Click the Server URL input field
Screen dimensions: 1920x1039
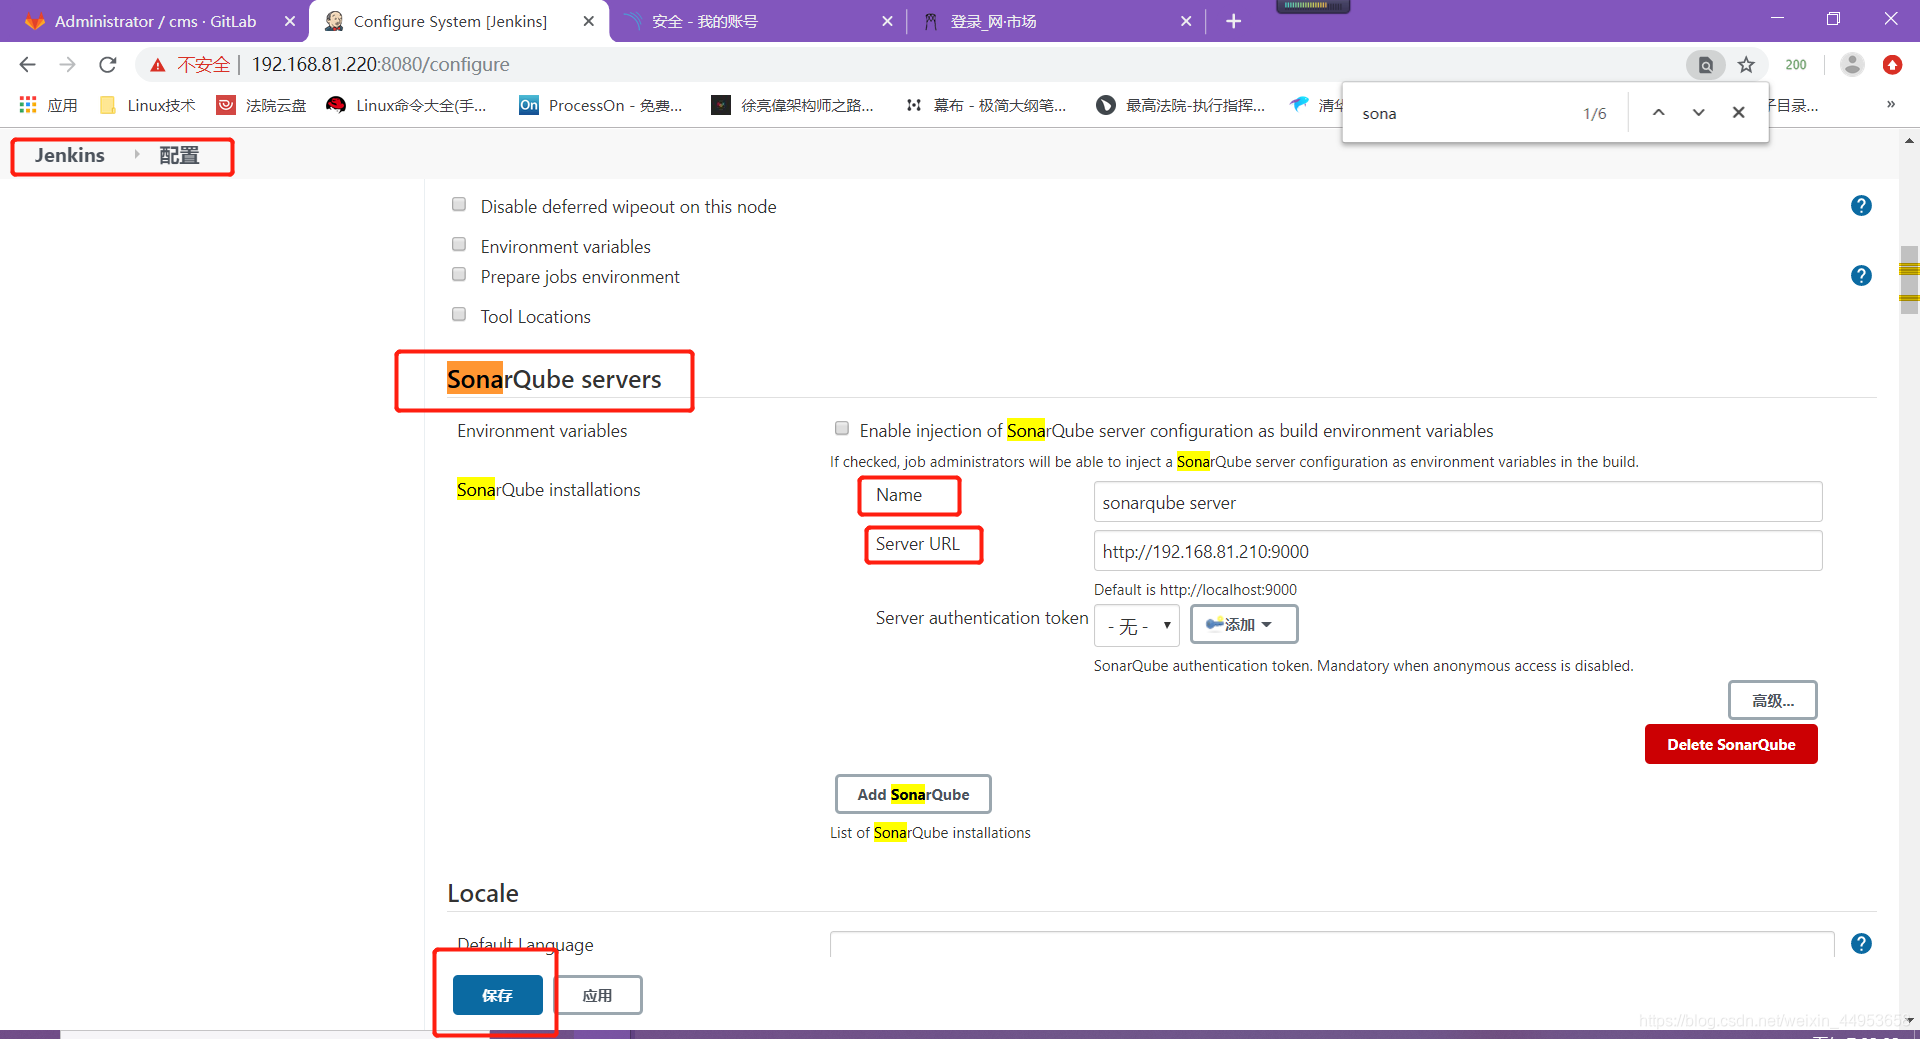pyautogui.click(x=1458, y=551)
